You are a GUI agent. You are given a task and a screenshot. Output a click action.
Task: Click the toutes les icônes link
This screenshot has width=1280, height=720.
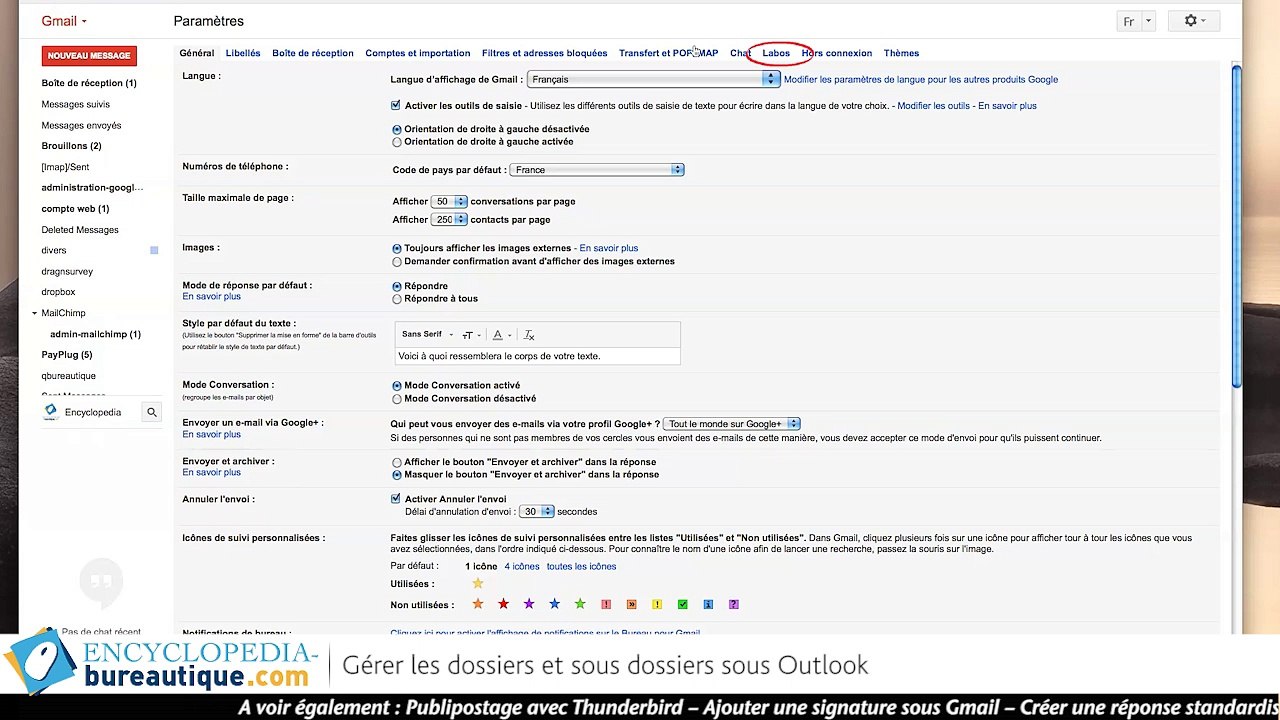[x=581, y=566]
